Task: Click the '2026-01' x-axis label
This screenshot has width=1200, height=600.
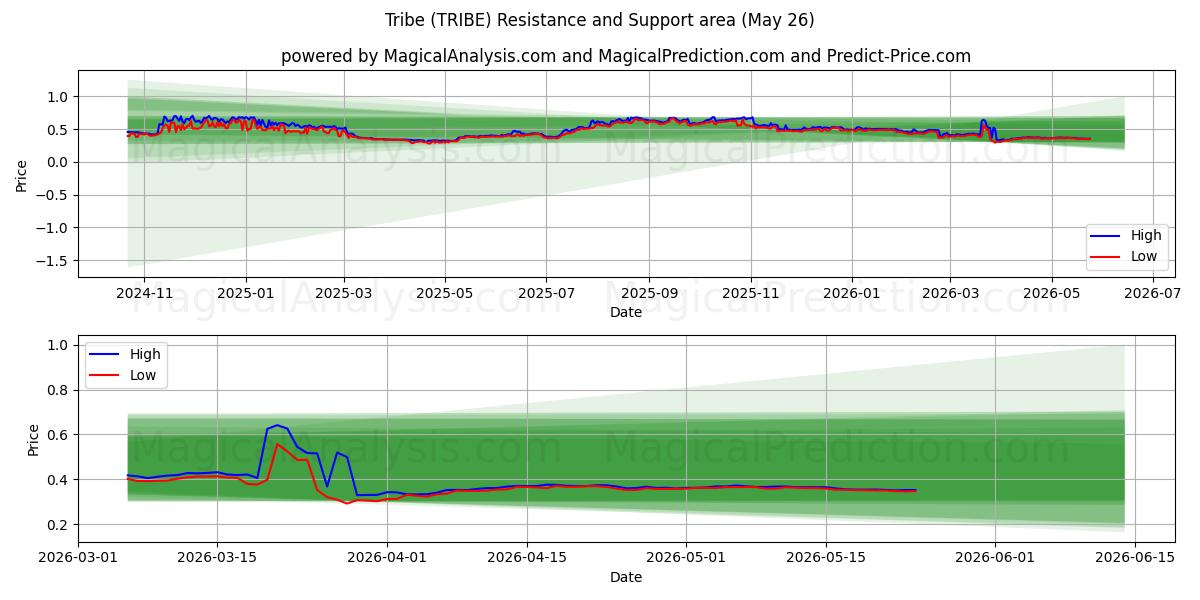Action: pos(852,294)
